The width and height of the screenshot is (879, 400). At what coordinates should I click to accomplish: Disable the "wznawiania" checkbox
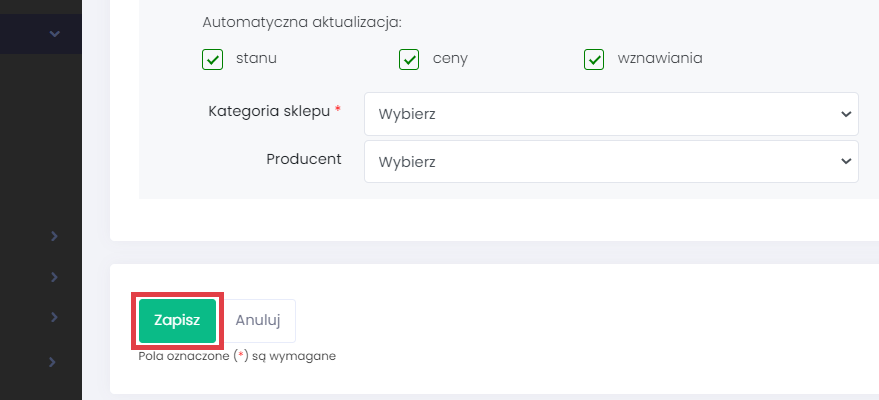point(594,59)
